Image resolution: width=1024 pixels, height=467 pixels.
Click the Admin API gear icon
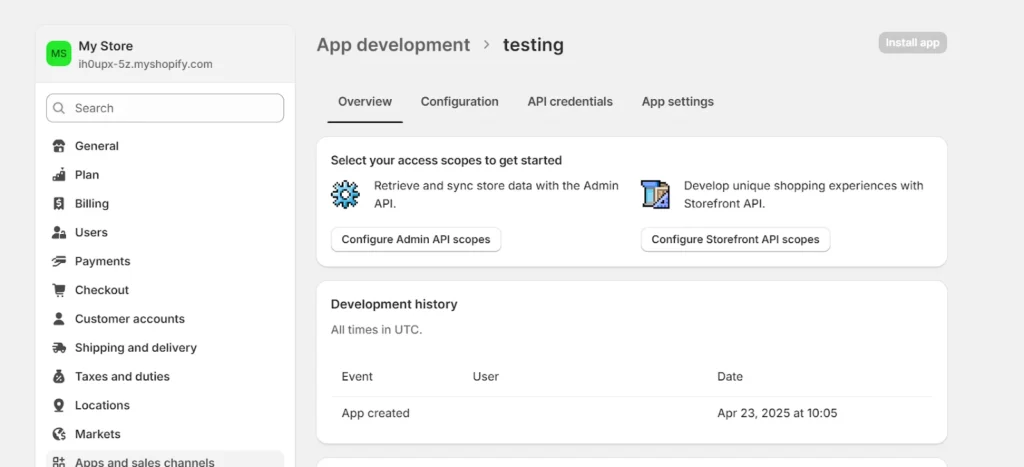tap(345, 194)
